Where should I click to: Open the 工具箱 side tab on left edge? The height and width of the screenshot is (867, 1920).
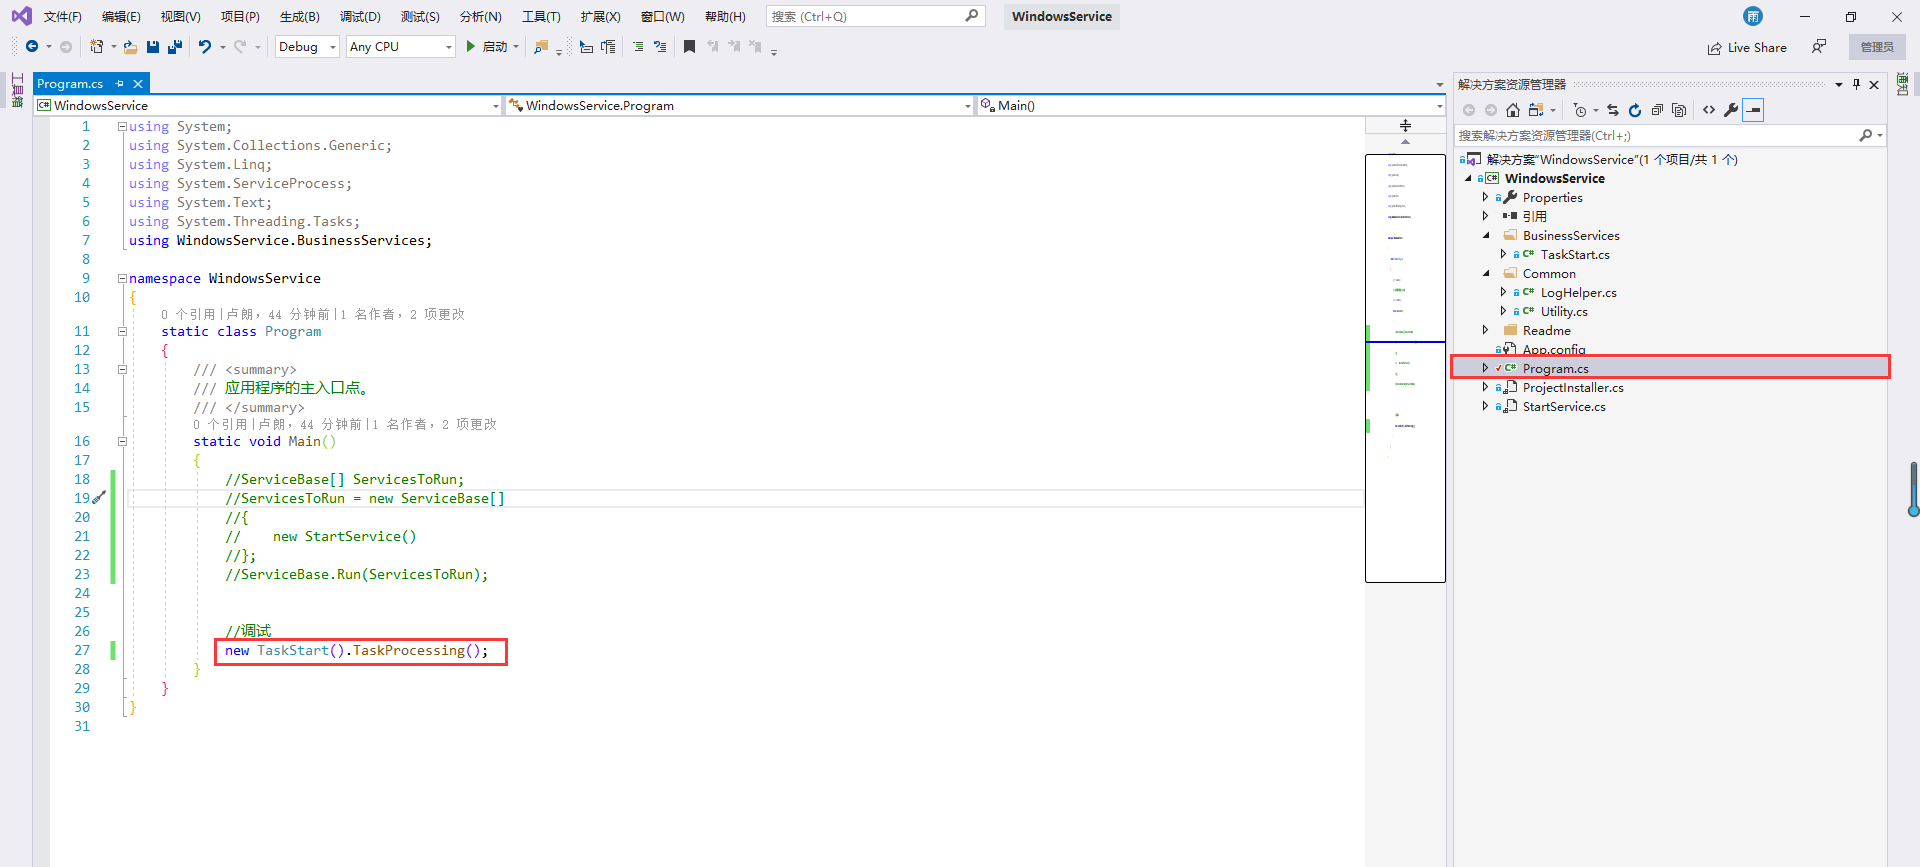pos(17,90)
